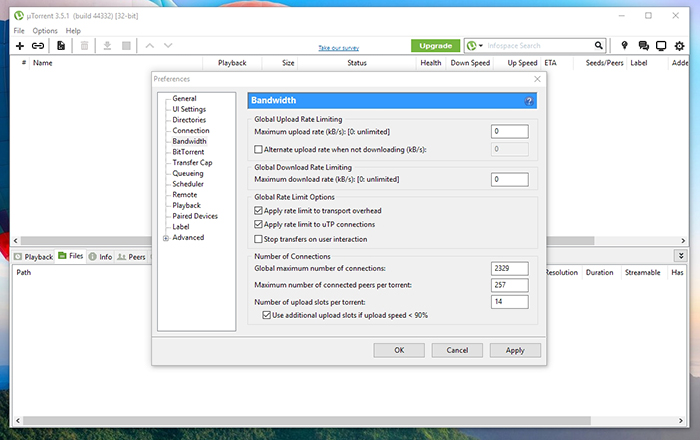Switch to the Info tab

click(100, 257)
